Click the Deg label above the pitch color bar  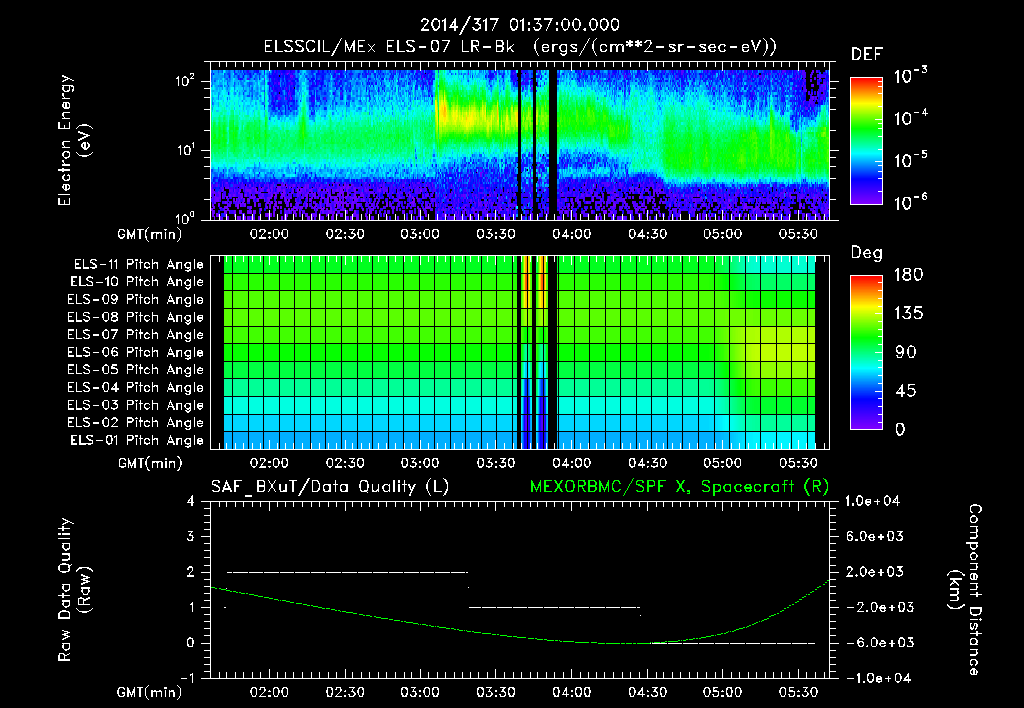tap(867, 253)
